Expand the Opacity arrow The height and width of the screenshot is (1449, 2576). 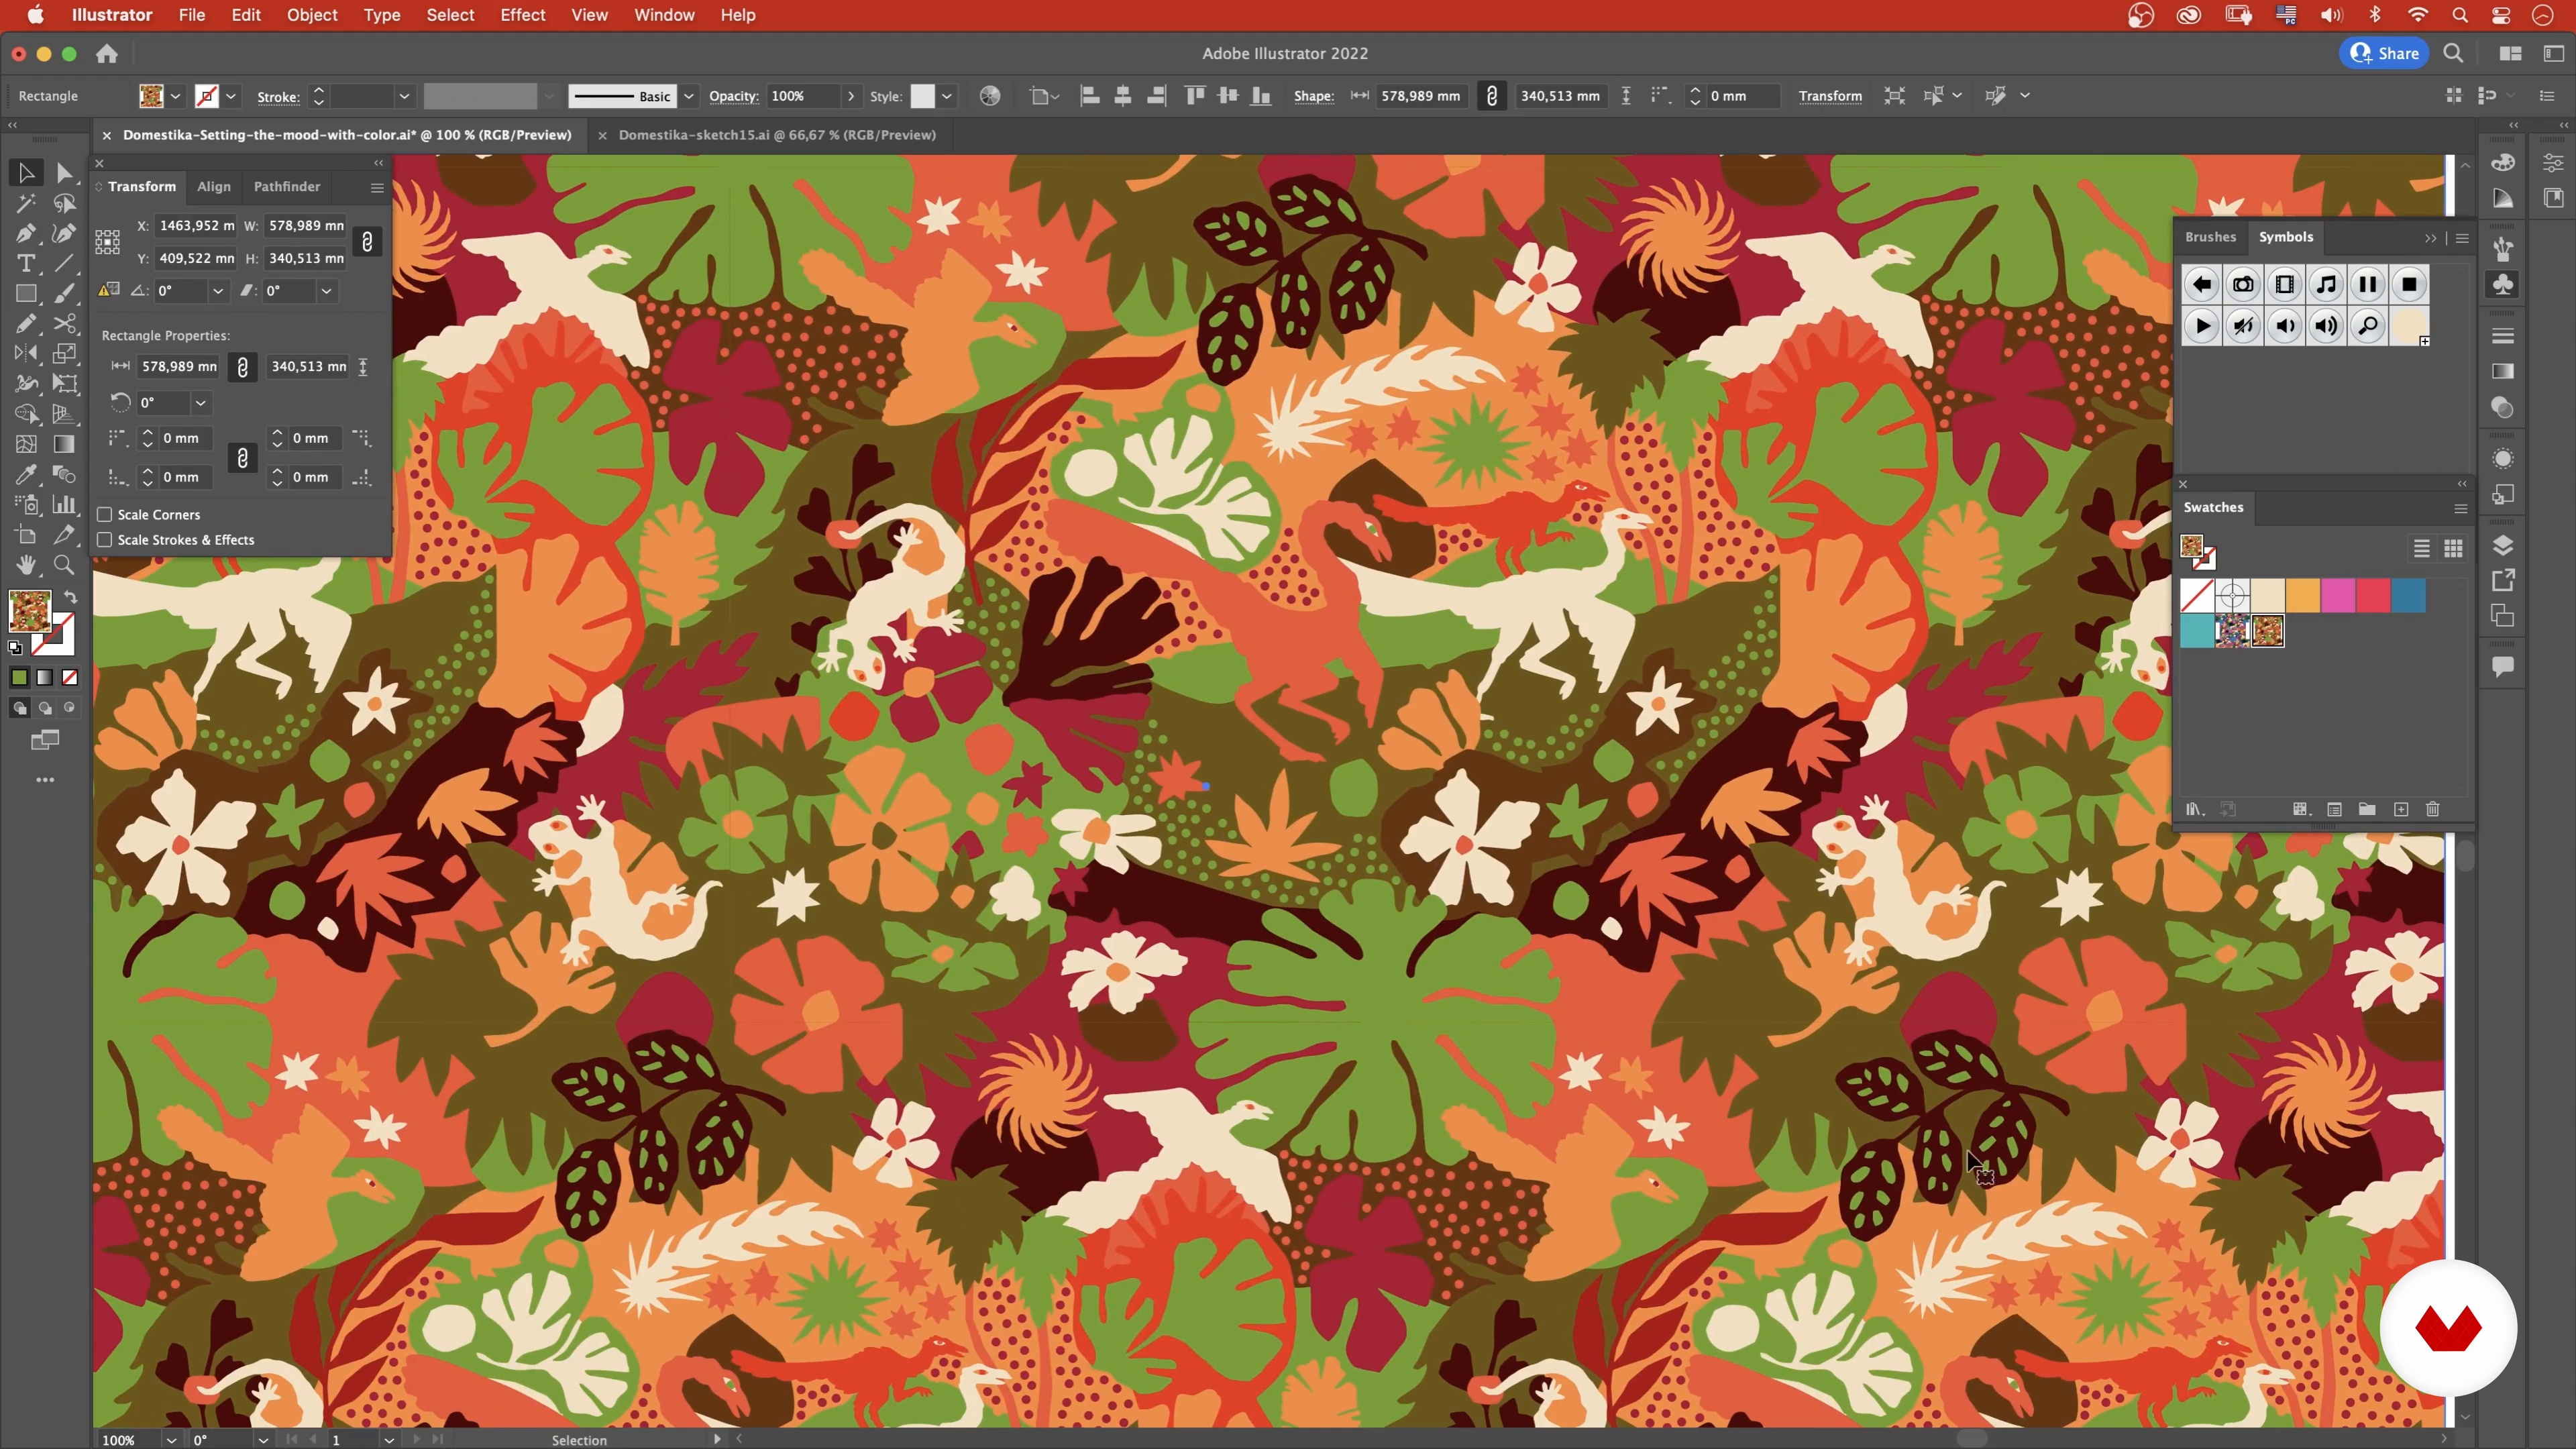click(x=850, y=96)
